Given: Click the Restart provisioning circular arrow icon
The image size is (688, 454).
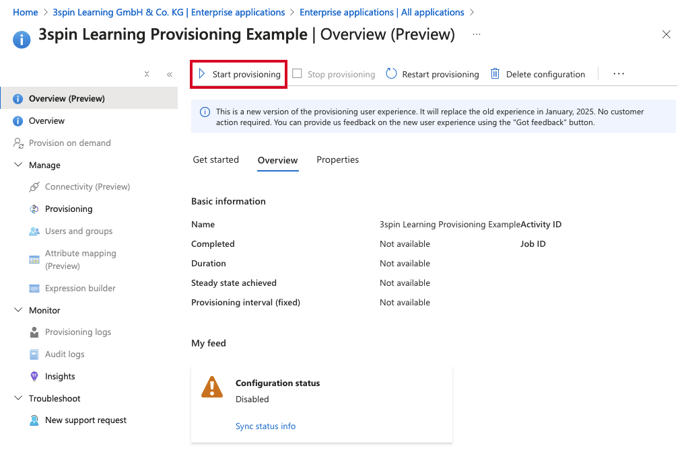Looking at the screenshot, I should [x=391, y=74].
